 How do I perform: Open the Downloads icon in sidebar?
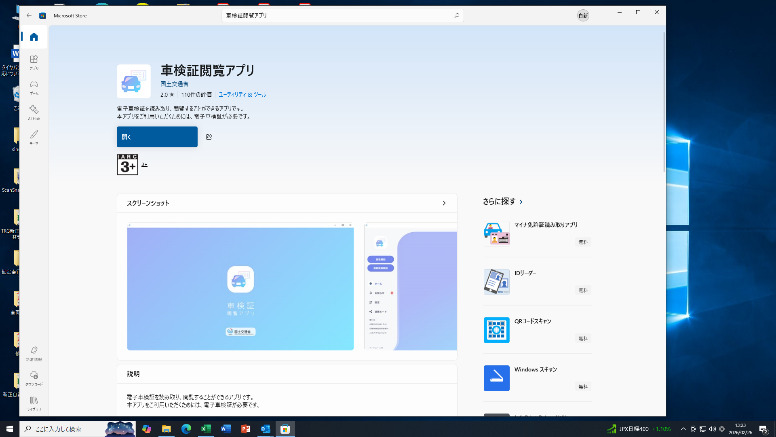(33, 376)
